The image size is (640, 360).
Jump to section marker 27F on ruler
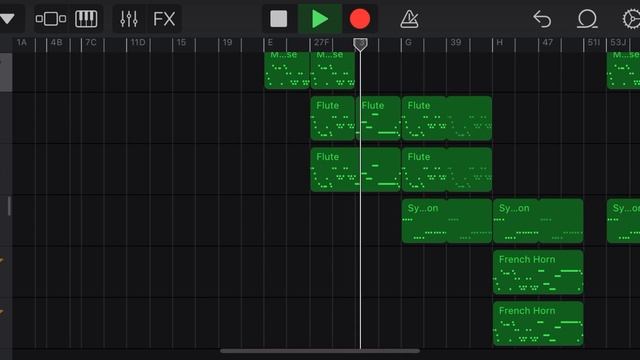coord(321,42)
